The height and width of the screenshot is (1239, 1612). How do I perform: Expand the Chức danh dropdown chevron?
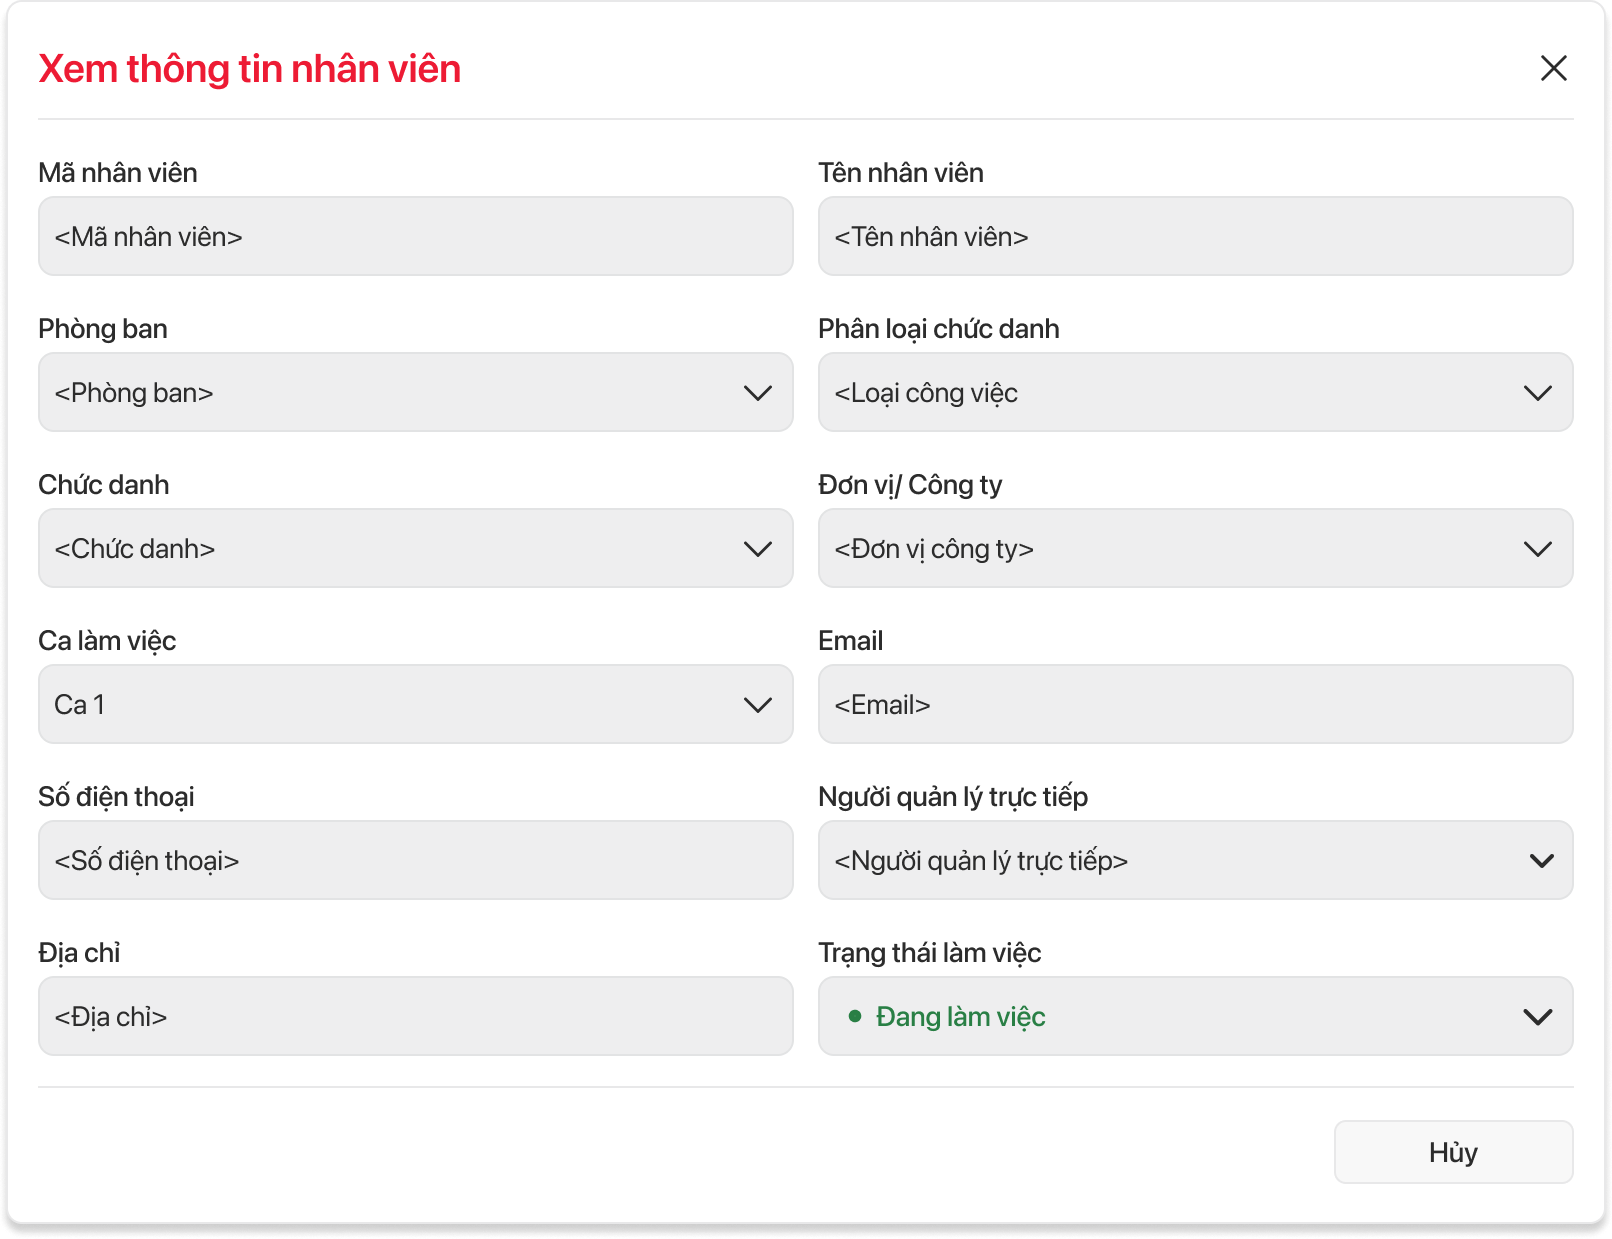pos(758,549)
